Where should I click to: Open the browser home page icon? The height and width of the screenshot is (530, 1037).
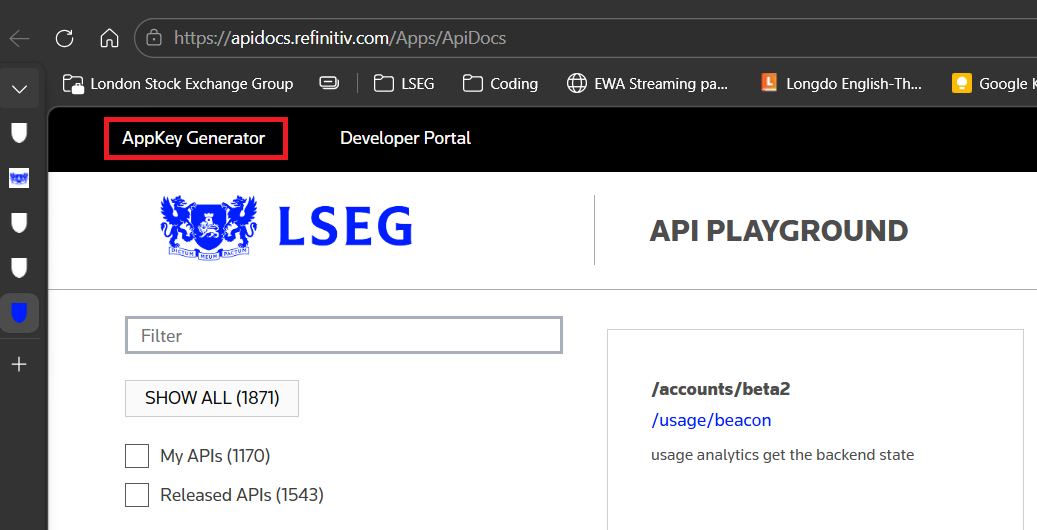tap(109, 38)
